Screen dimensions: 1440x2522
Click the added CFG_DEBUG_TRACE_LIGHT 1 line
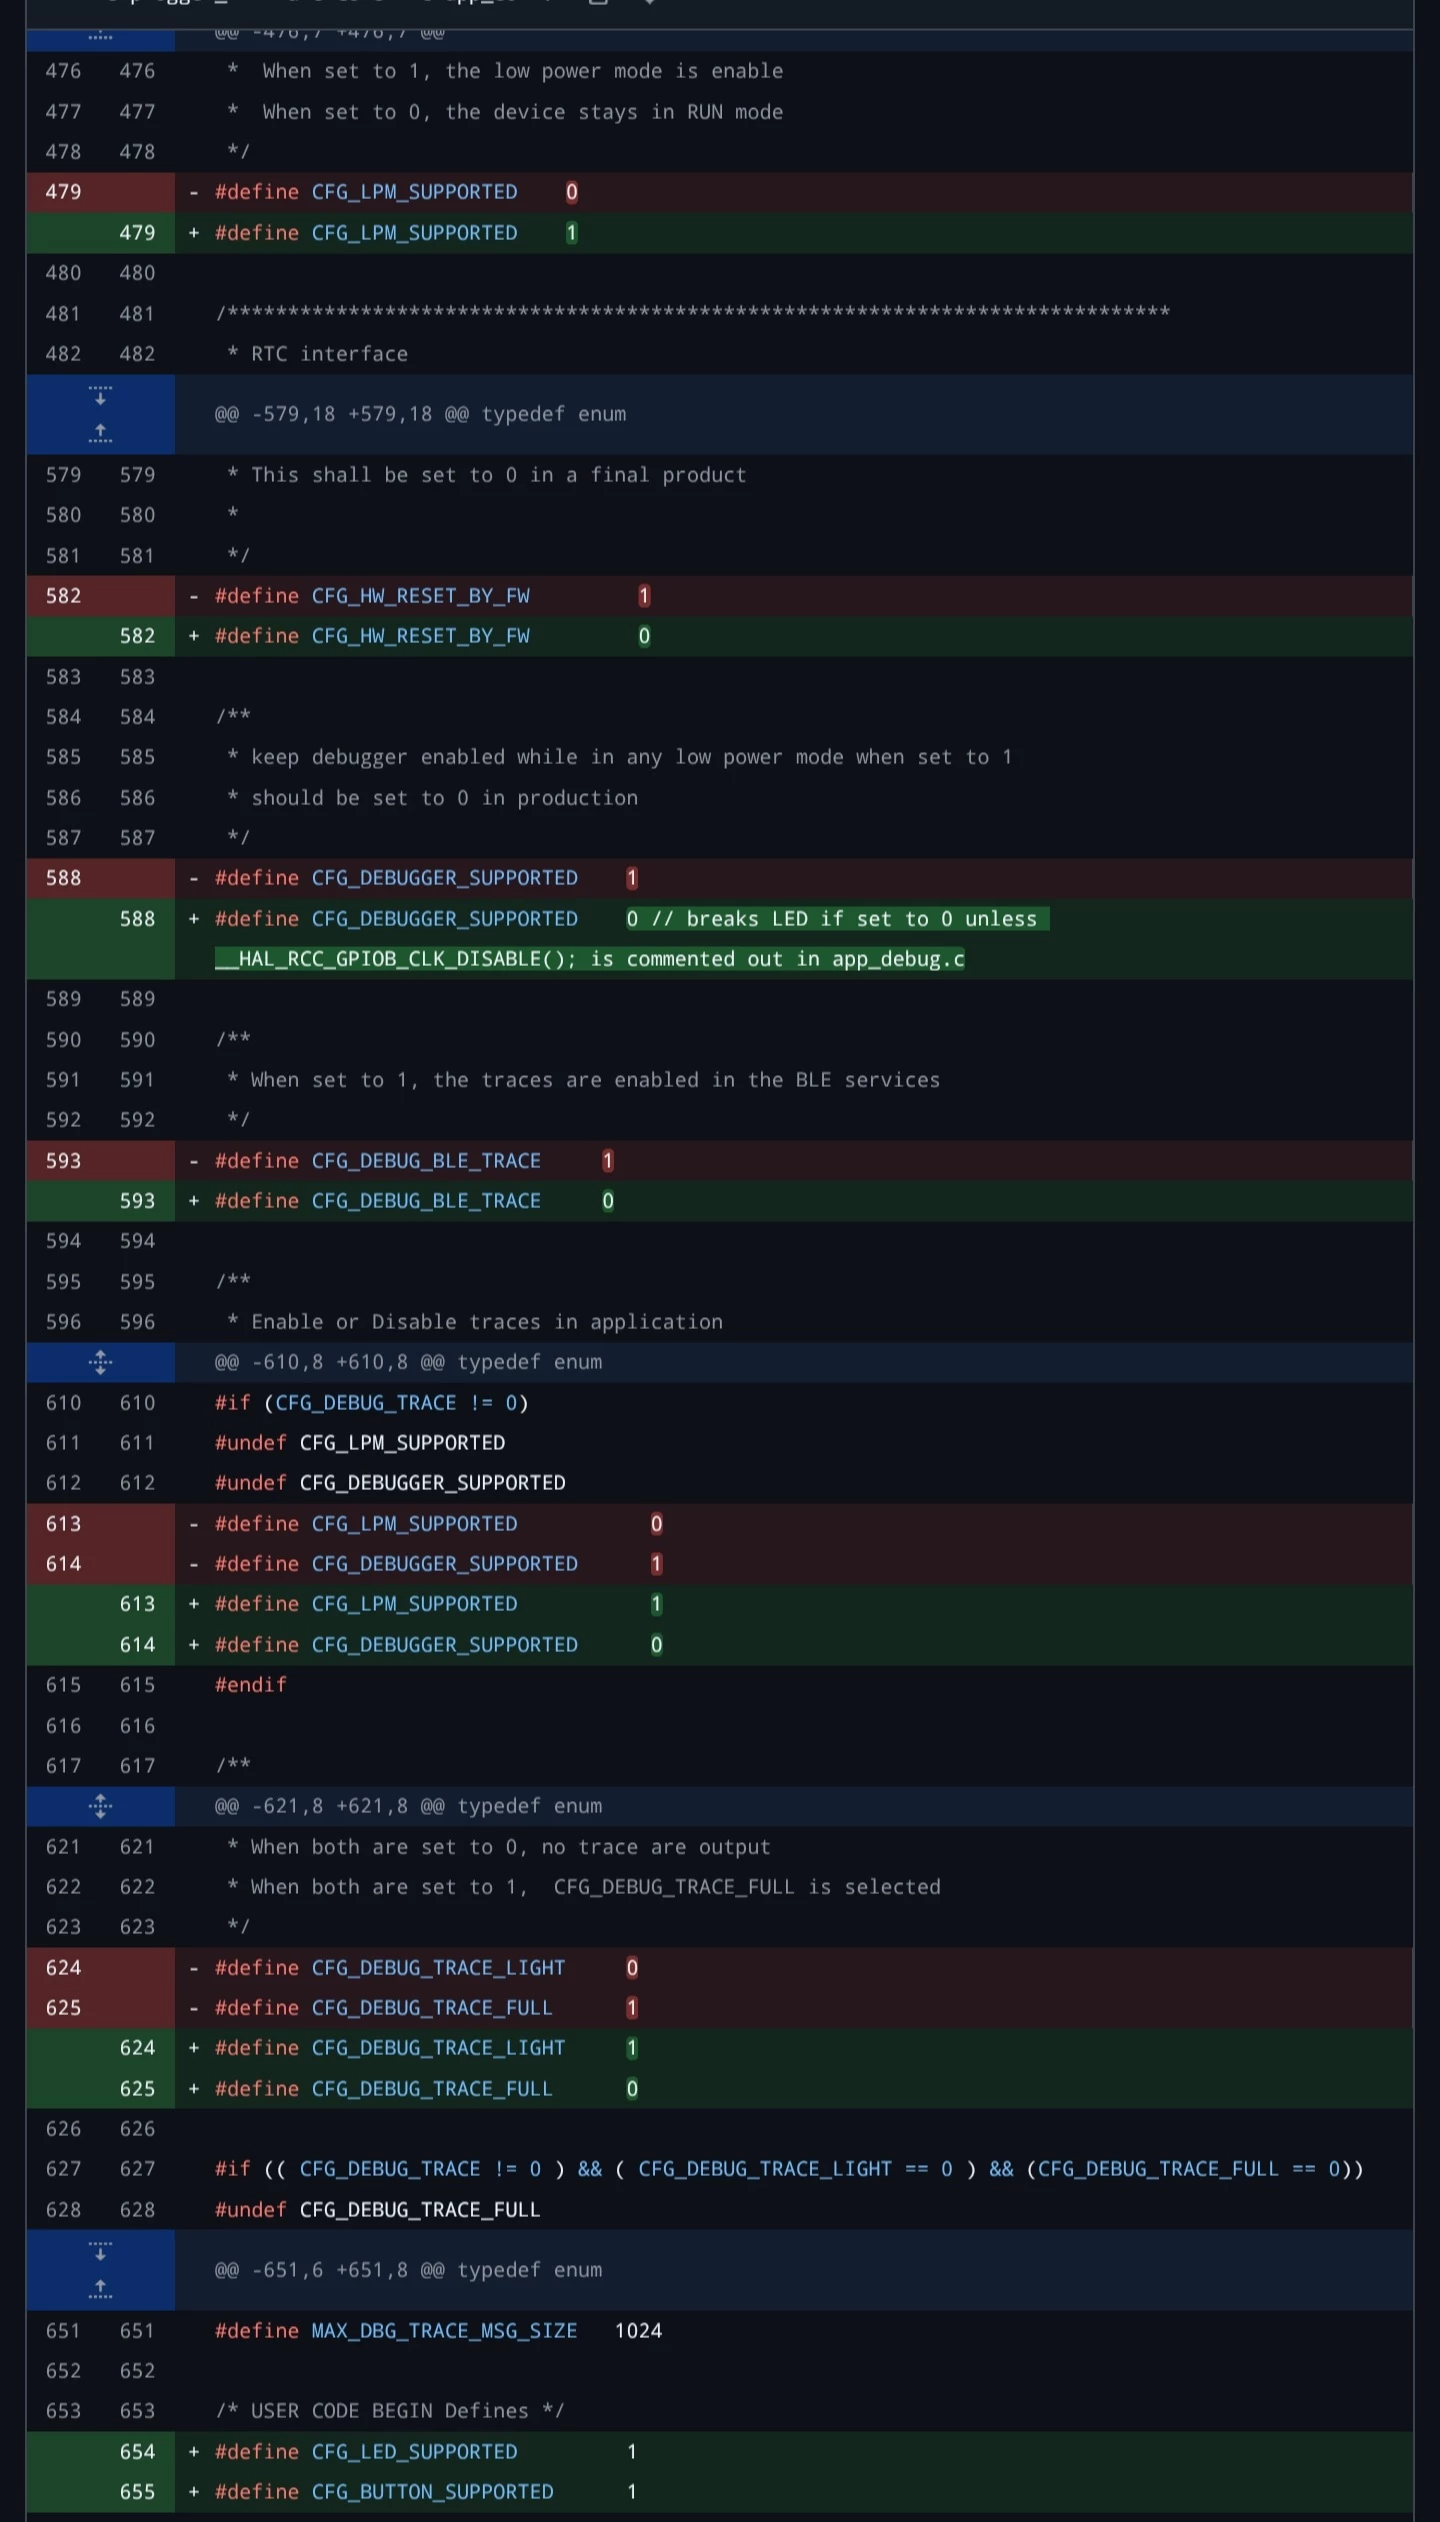[x=794, y=2048]
